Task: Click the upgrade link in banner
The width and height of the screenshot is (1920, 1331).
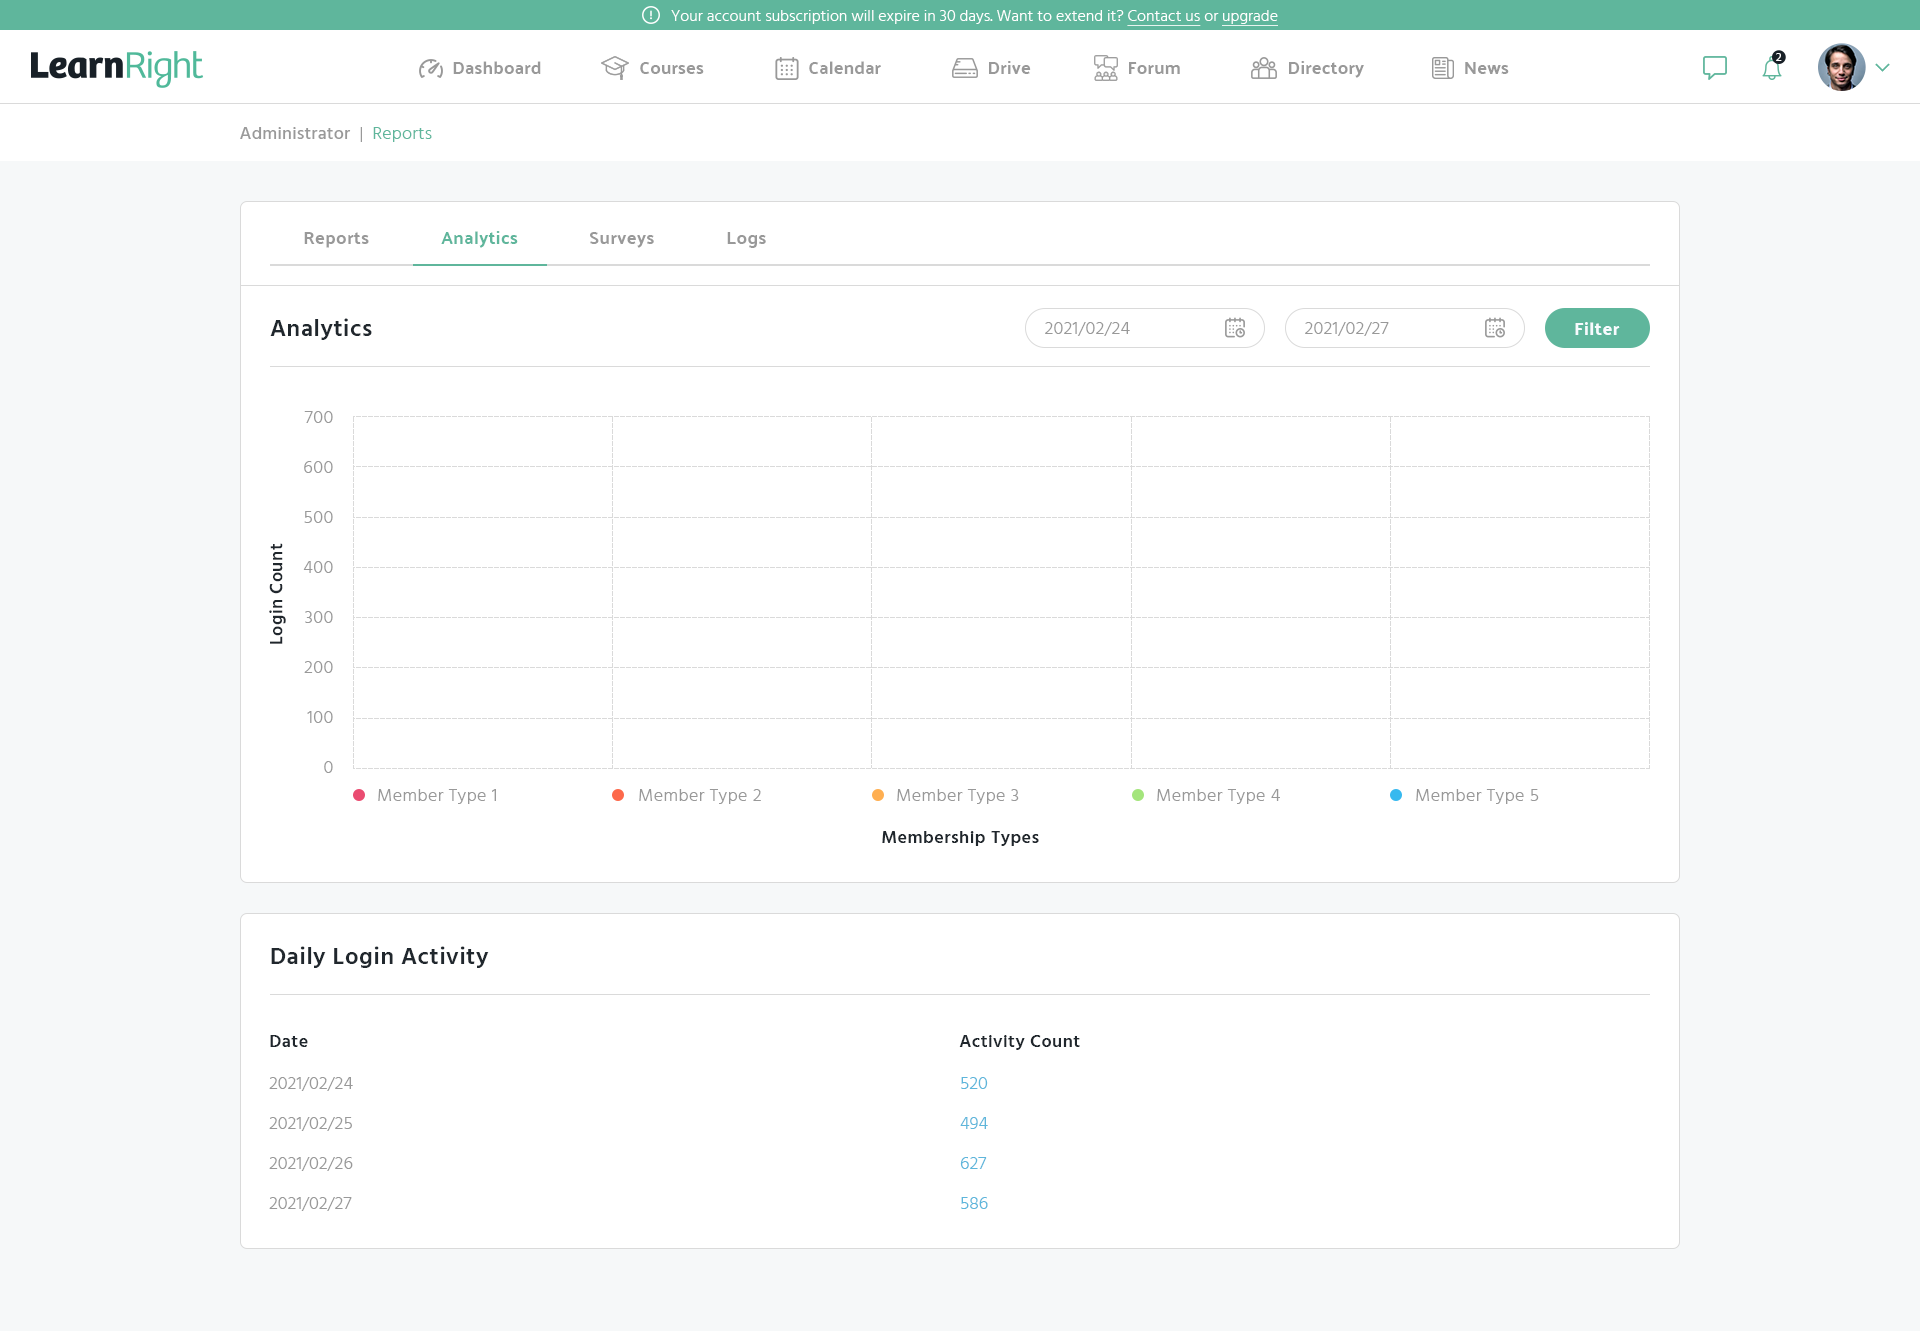Action: (x=1249, y=16)
